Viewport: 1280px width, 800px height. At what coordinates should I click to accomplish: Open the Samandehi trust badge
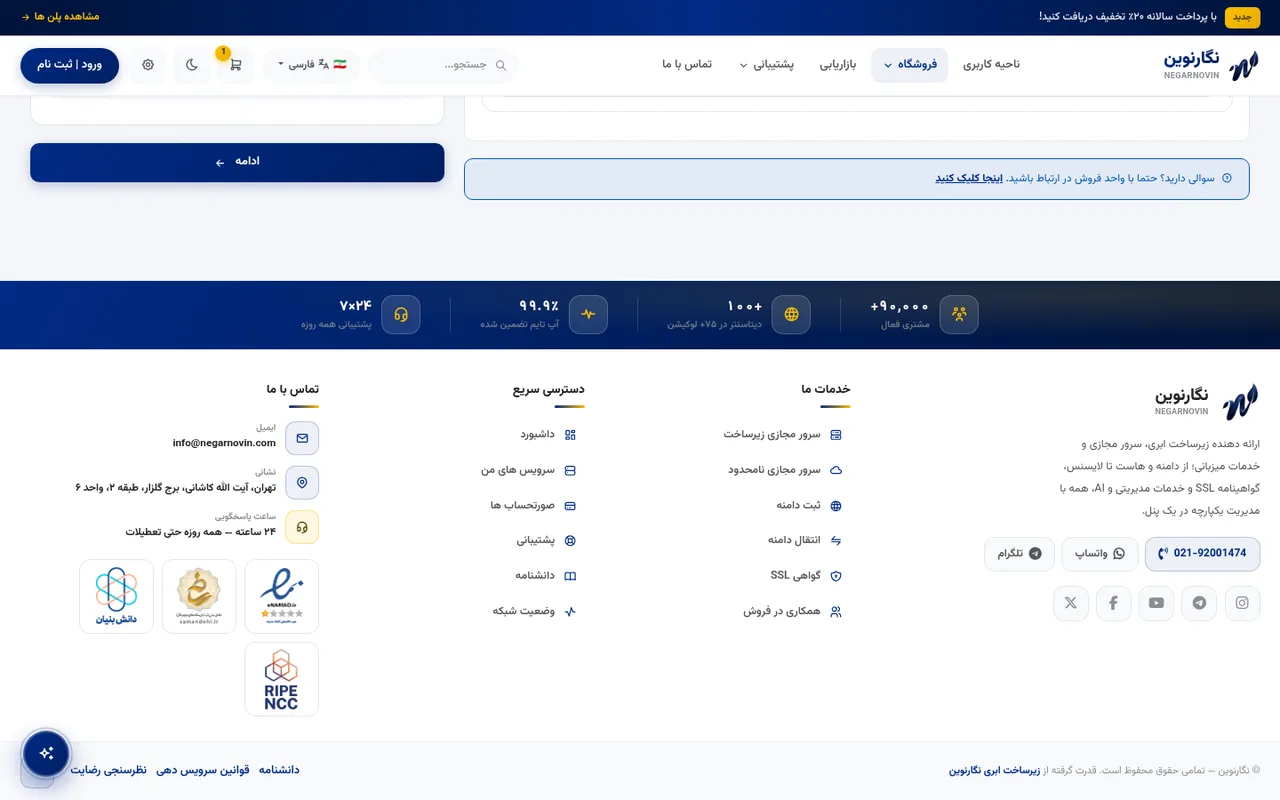click(x=199, y=596)
